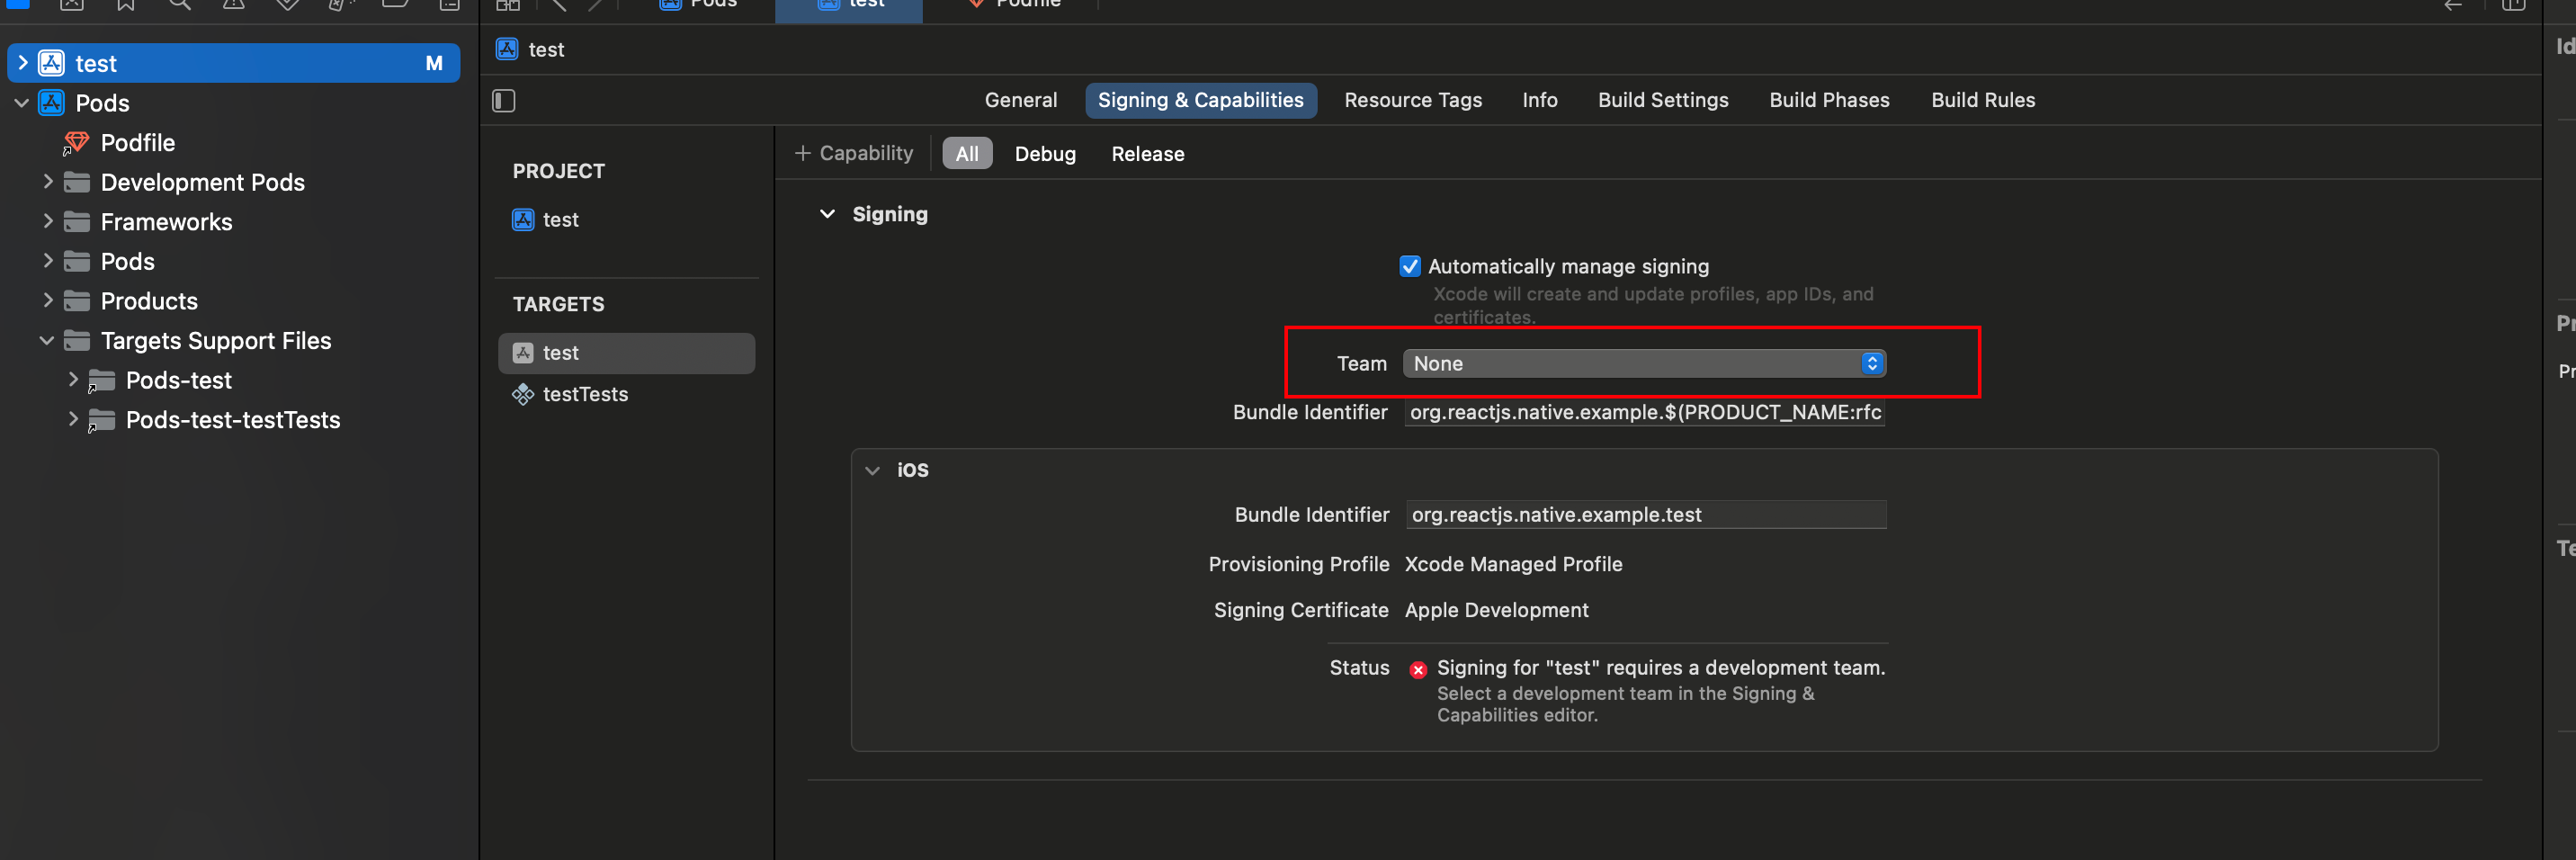2576x860 pixels.
Task: Add a capability with + Capability
Action: (x=853, y=153)
